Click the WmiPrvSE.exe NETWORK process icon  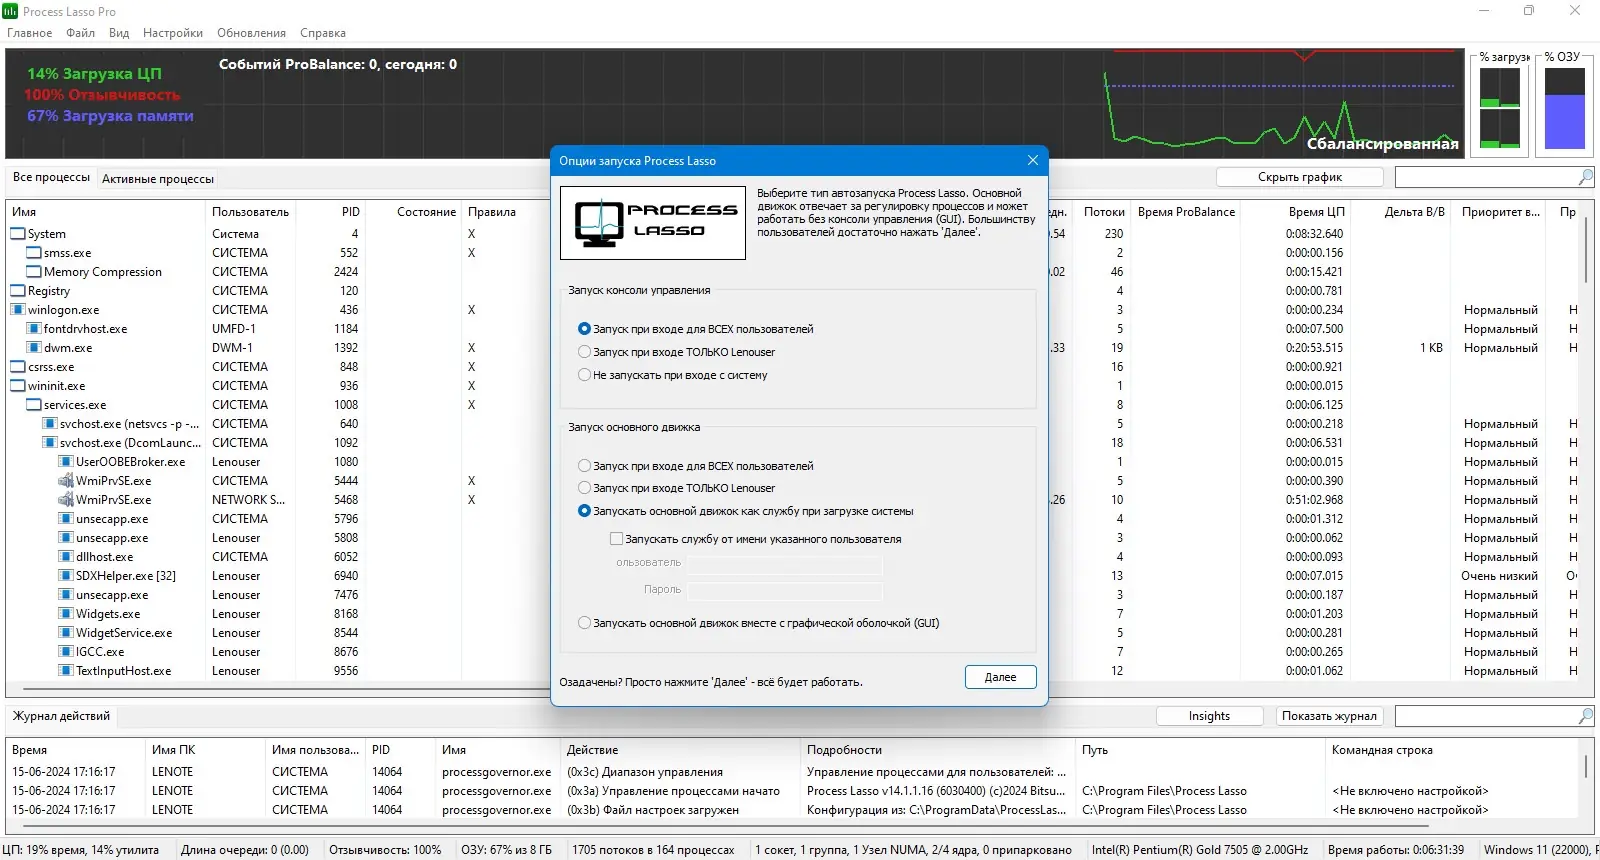(x=66, y=500)
